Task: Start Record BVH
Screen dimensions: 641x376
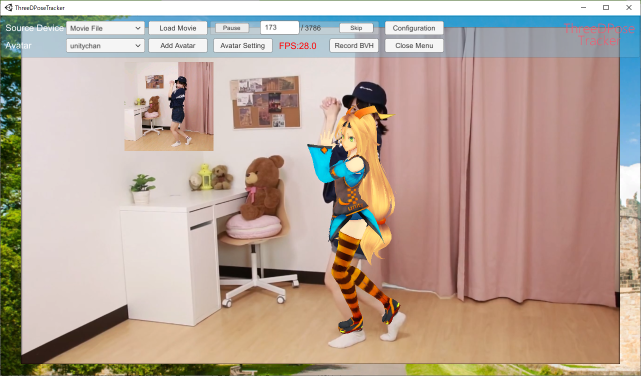Action: pos(354,45)
